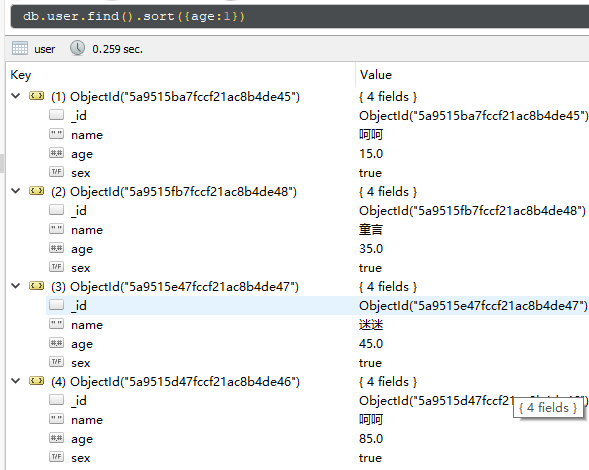Image resolution: width=589 pixels, height=470 pixels.
Task: Select the name key in record (2)
Action: (x=87, y=230)
